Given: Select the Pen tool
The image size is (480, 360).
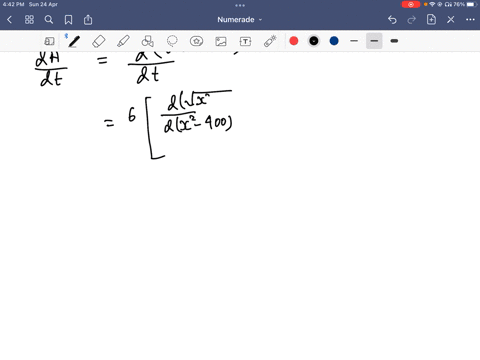Looking at the screenshot, I should [x=74, y=41].
